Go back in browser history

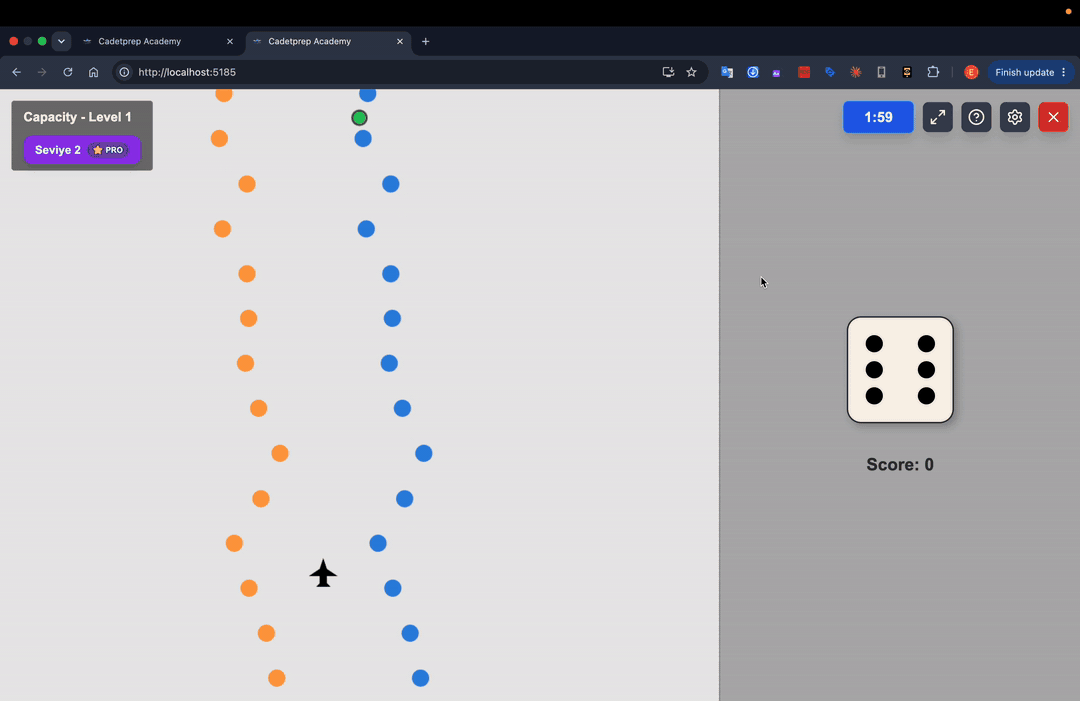click(x=17, y=72)
